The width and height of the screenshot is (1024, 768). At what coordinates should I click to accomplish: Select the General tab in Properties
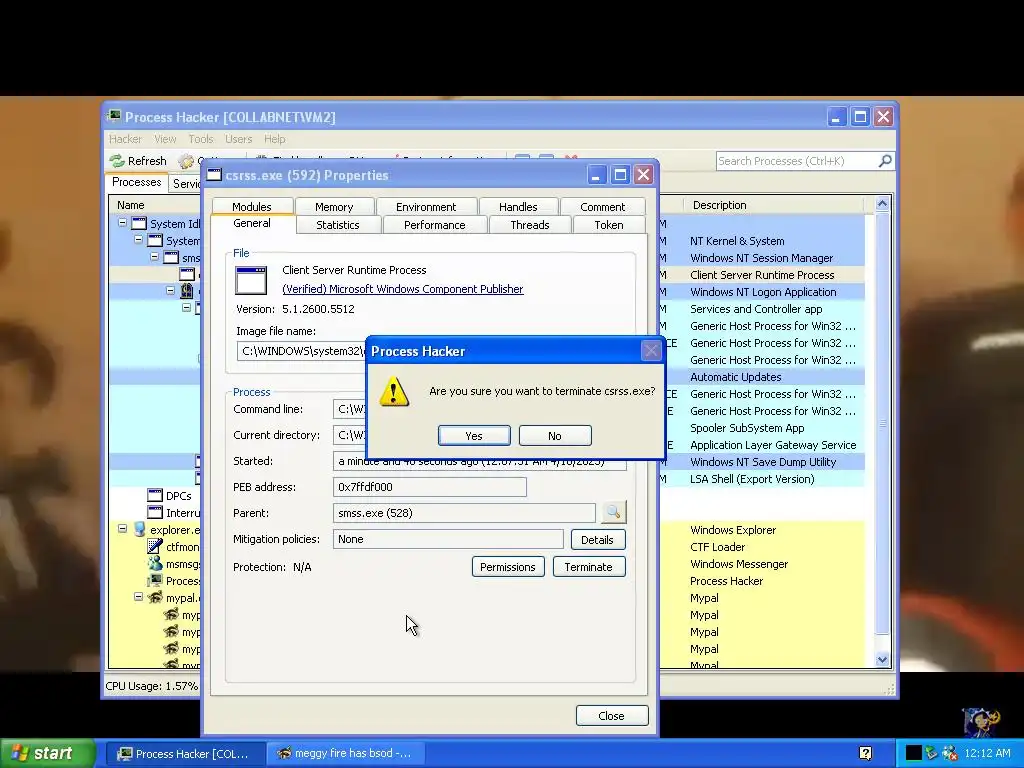pyautogui.click(x=251, y=223)
